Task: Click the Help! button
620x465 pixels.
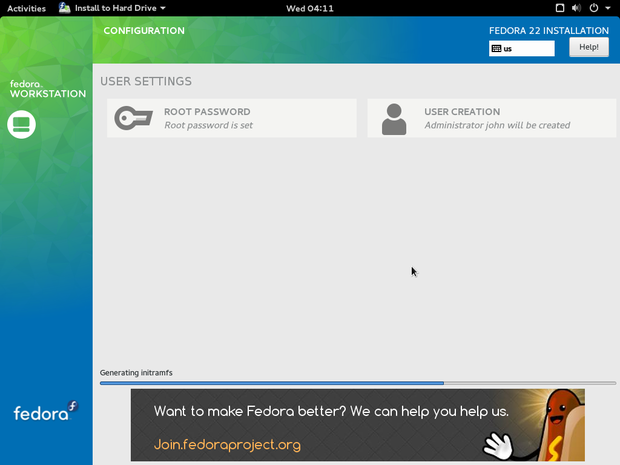Action: [x=589, y=47]
